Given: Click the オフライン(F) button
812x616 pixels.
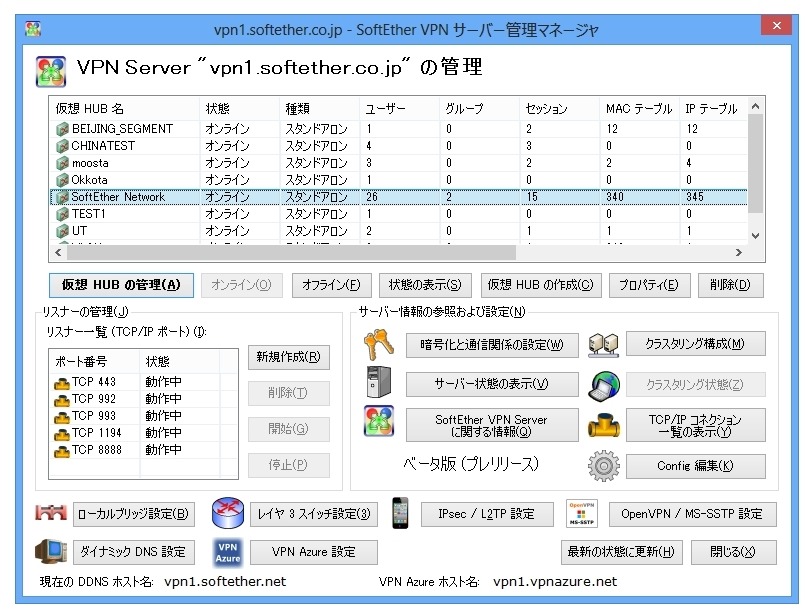Looking at the screenshot, I should [331, 285].
